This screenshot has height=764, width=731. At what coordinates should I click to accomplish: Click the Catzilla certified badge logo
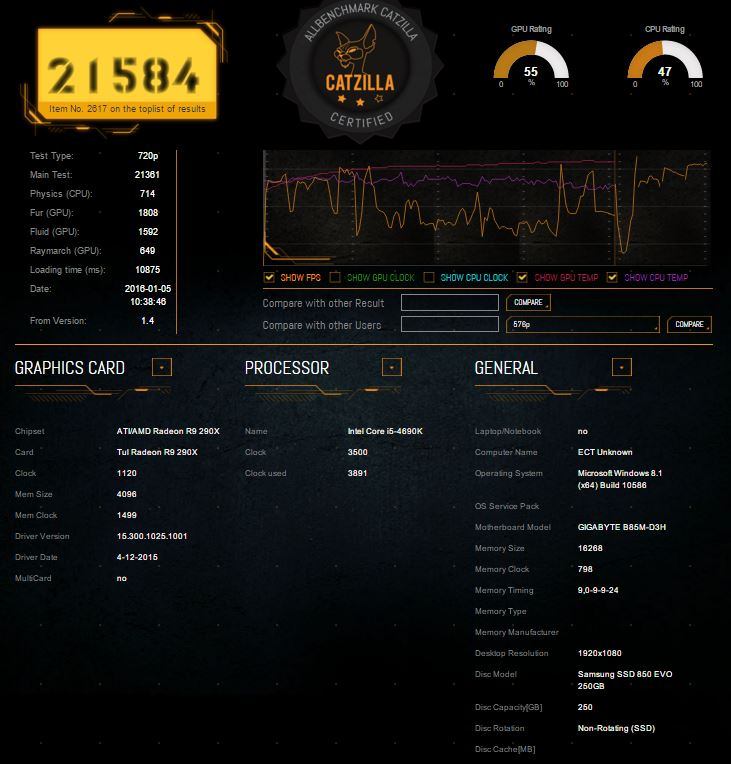click(x=360, y=71)
